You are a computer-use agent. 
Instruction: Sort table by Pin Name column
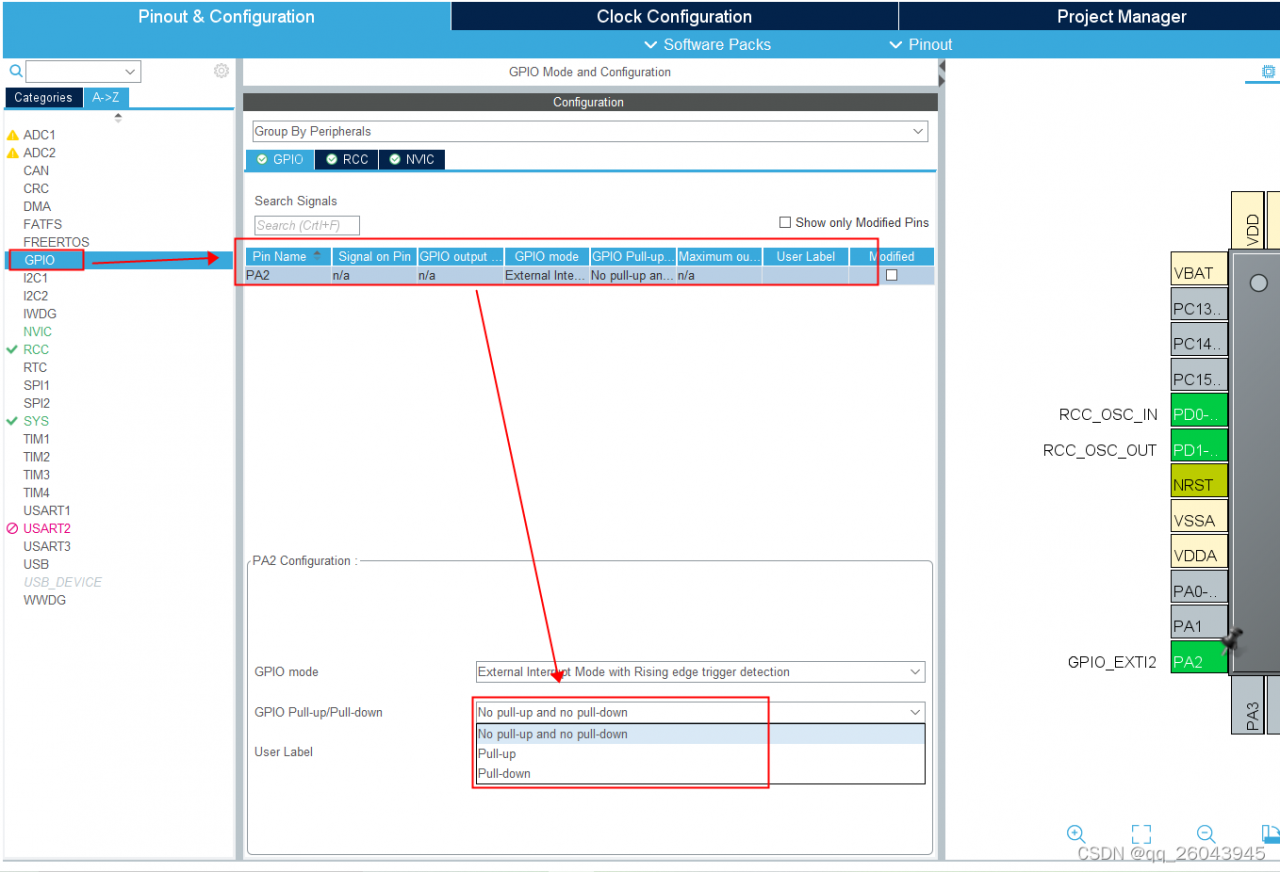click(x=288, y=256)
